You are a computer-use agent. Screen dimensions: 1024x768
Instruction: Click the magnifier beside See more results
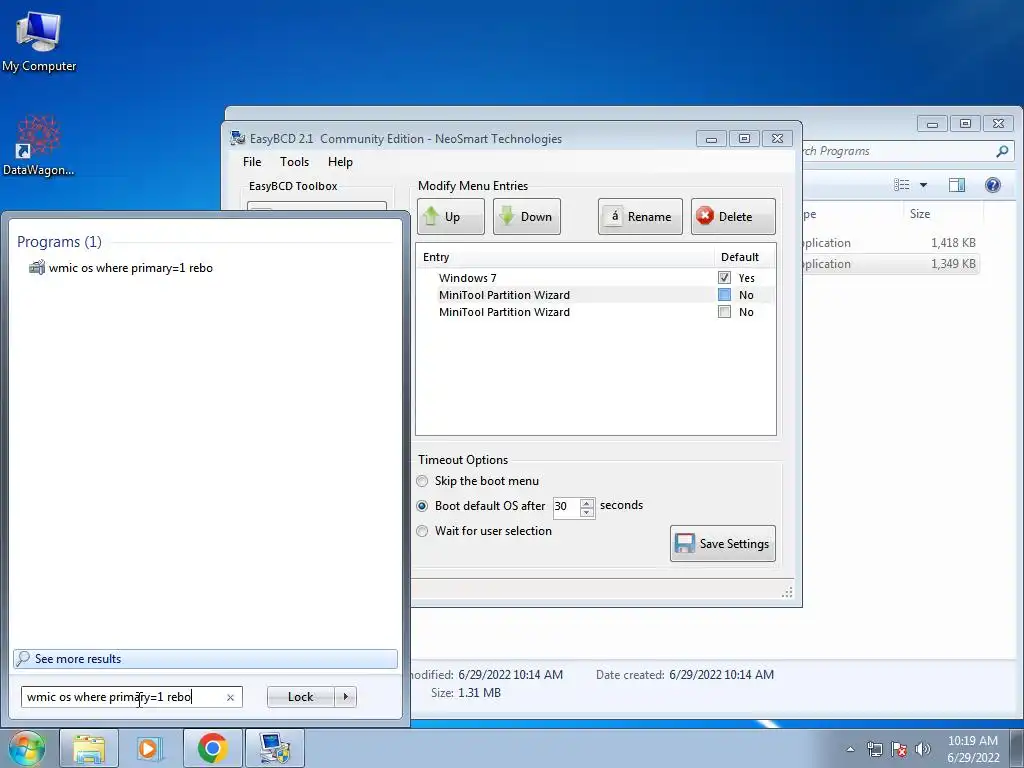(23, 658)
